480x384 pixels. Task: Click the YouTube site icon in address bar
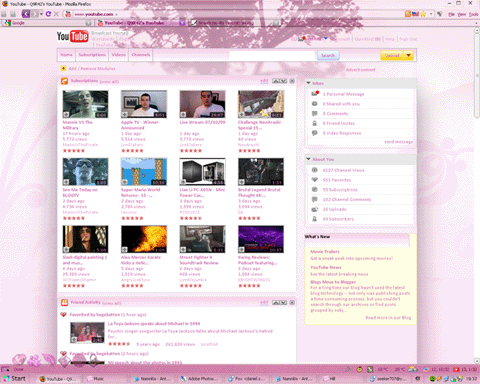[68, 14]
